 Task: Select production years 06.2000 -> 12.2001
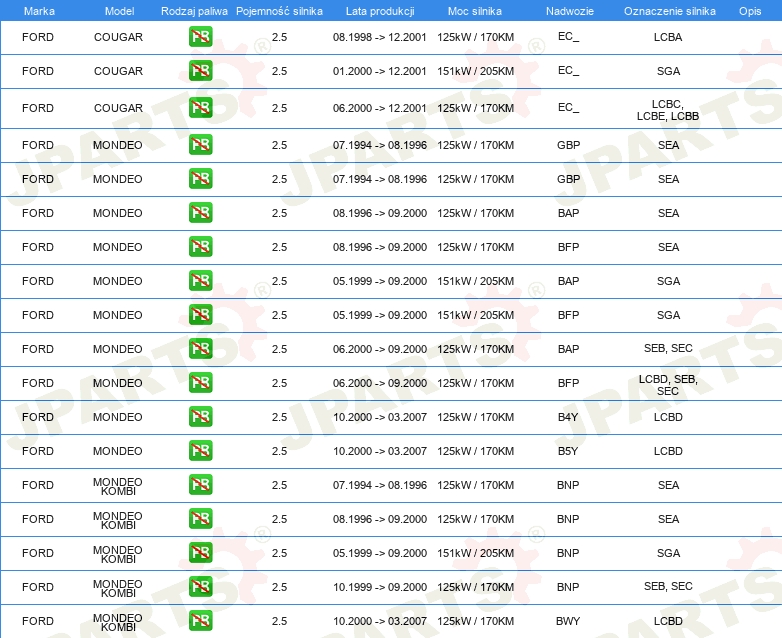(x=380, y=108)
